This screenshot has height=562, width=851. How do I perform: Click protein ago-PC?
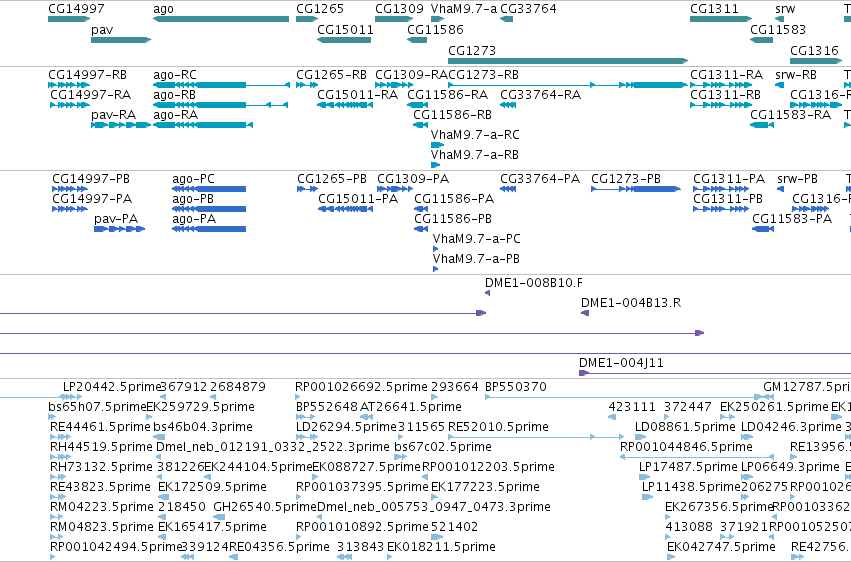[193, 179]
